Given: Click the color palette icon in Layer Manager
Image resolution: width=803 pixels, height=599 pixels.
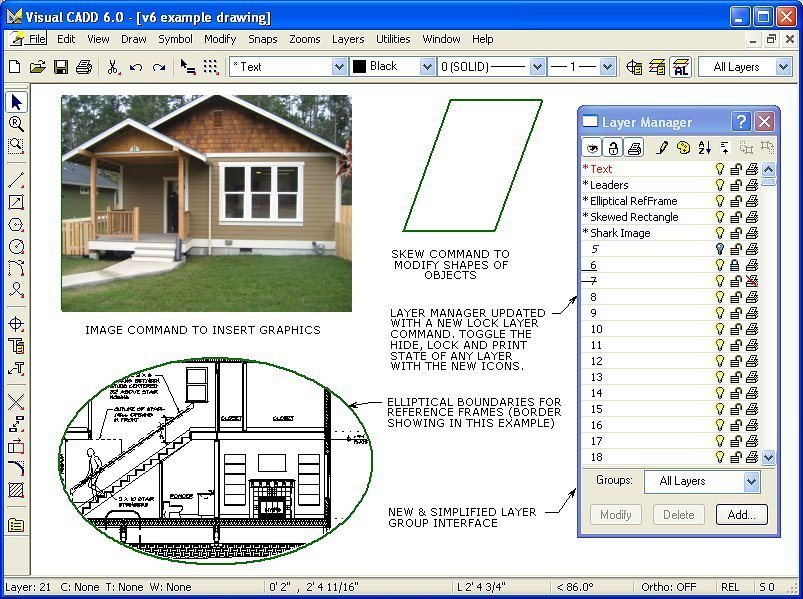Looking at the screenshot, I should coord(683,148).
